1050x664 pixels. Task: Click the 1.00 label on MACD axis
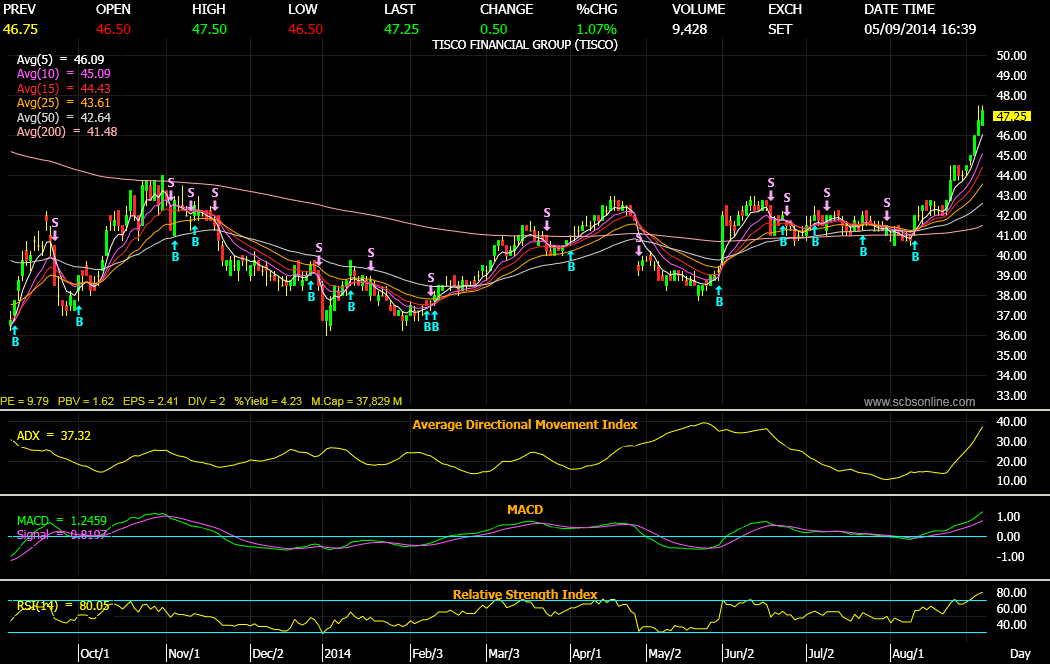coord(1008,517)
